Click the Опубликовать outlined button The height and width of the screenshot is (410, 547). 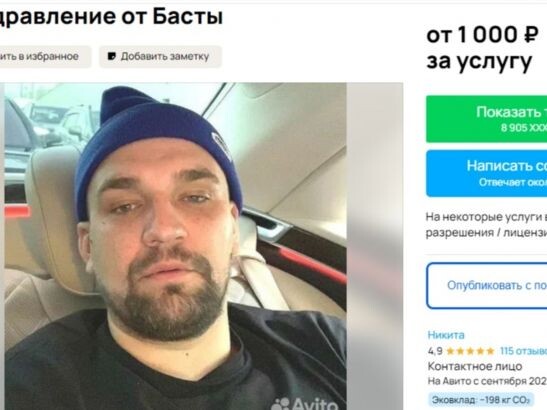[x=486, y=285]
